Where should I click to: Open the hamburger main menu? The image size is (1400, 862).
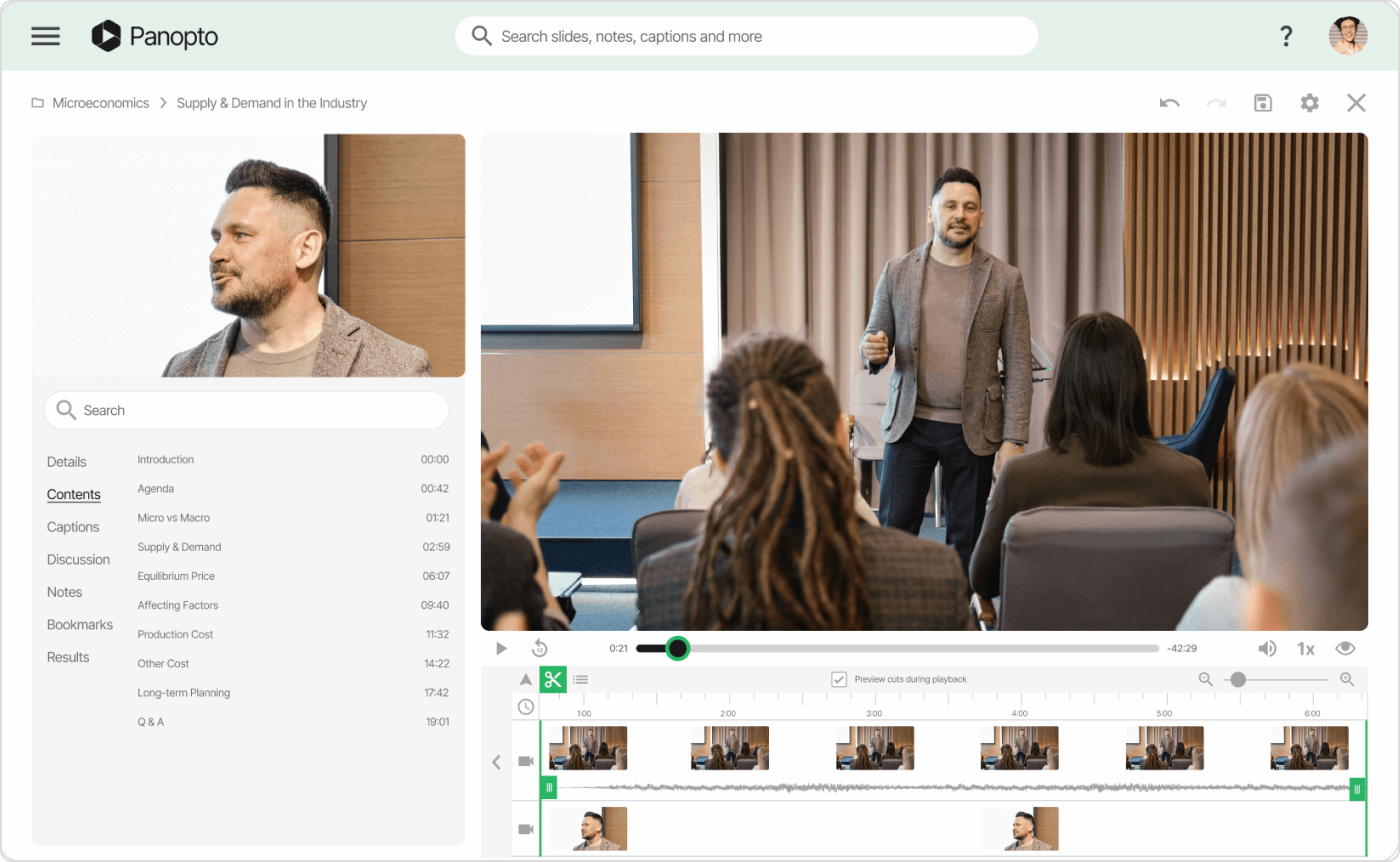click(x=46, y=37)
